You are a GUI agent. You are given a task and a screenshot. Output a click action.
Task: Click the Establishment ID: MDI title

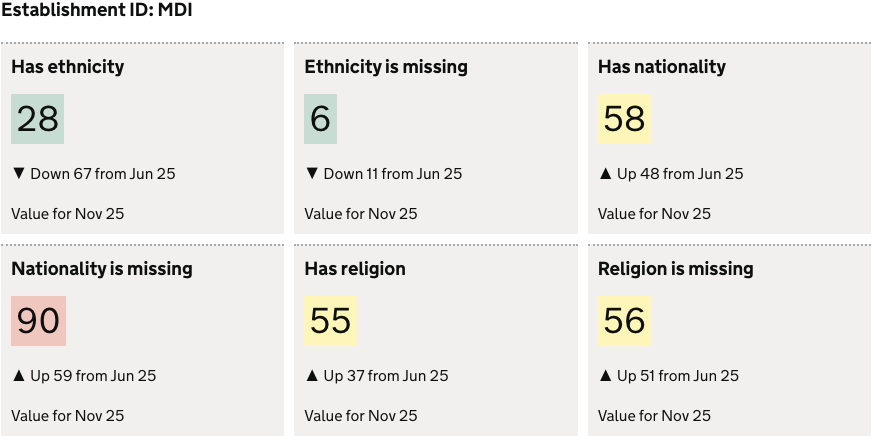(97, 13)
